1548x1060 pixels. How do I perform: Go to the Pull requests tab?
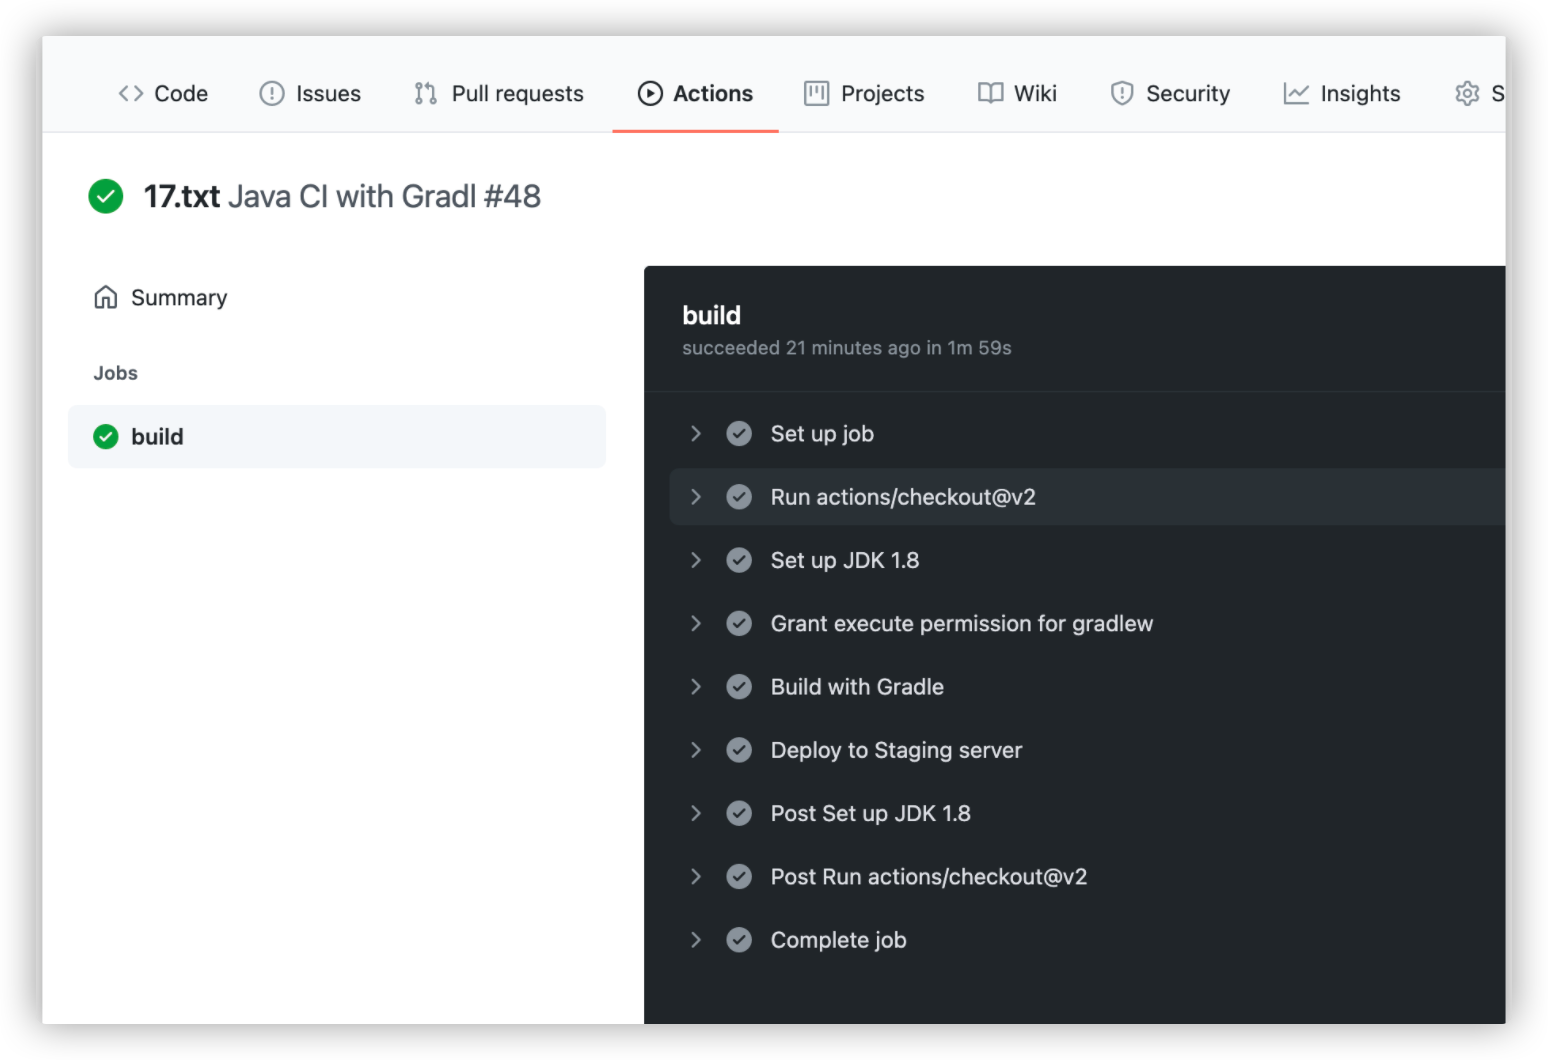click(499, 93)
